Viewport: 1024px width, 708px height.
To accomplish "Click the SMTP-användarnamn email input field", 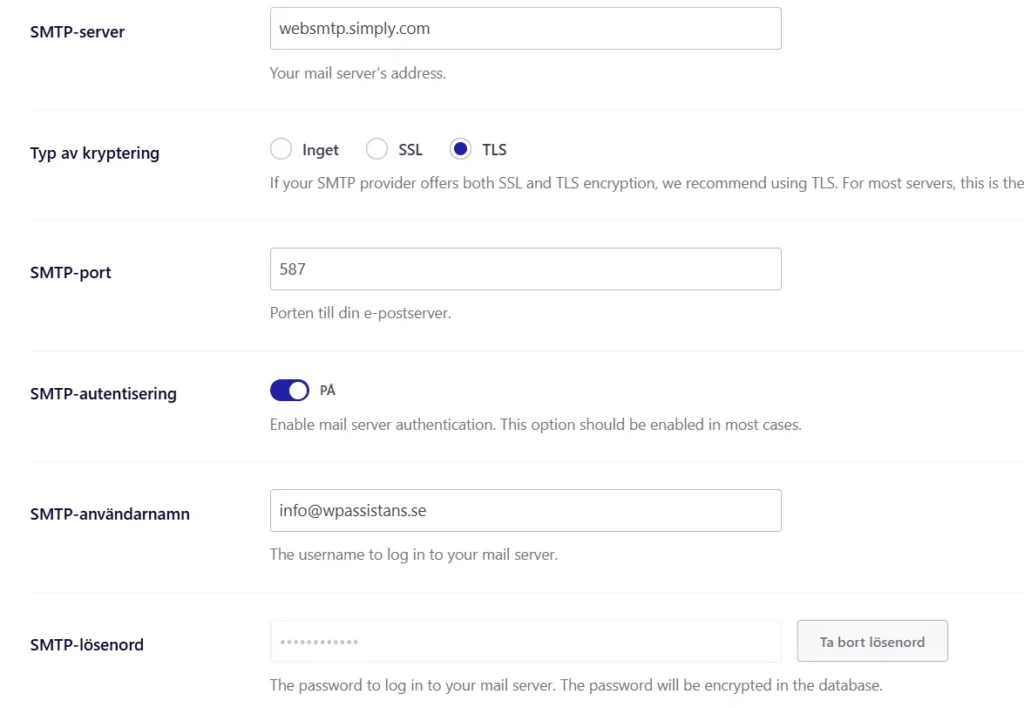I will coord(526,511).
